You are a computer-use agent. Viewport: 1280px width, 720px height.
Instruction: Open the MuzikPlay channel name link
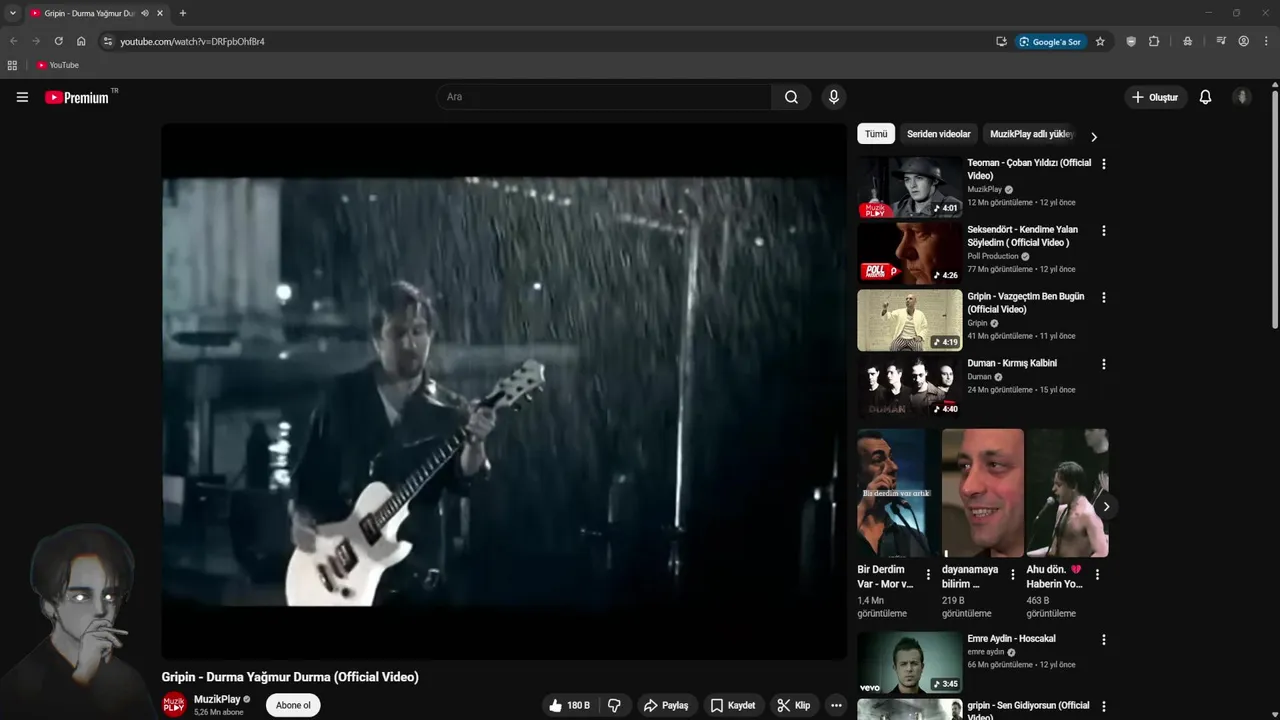tap(217, 699)
